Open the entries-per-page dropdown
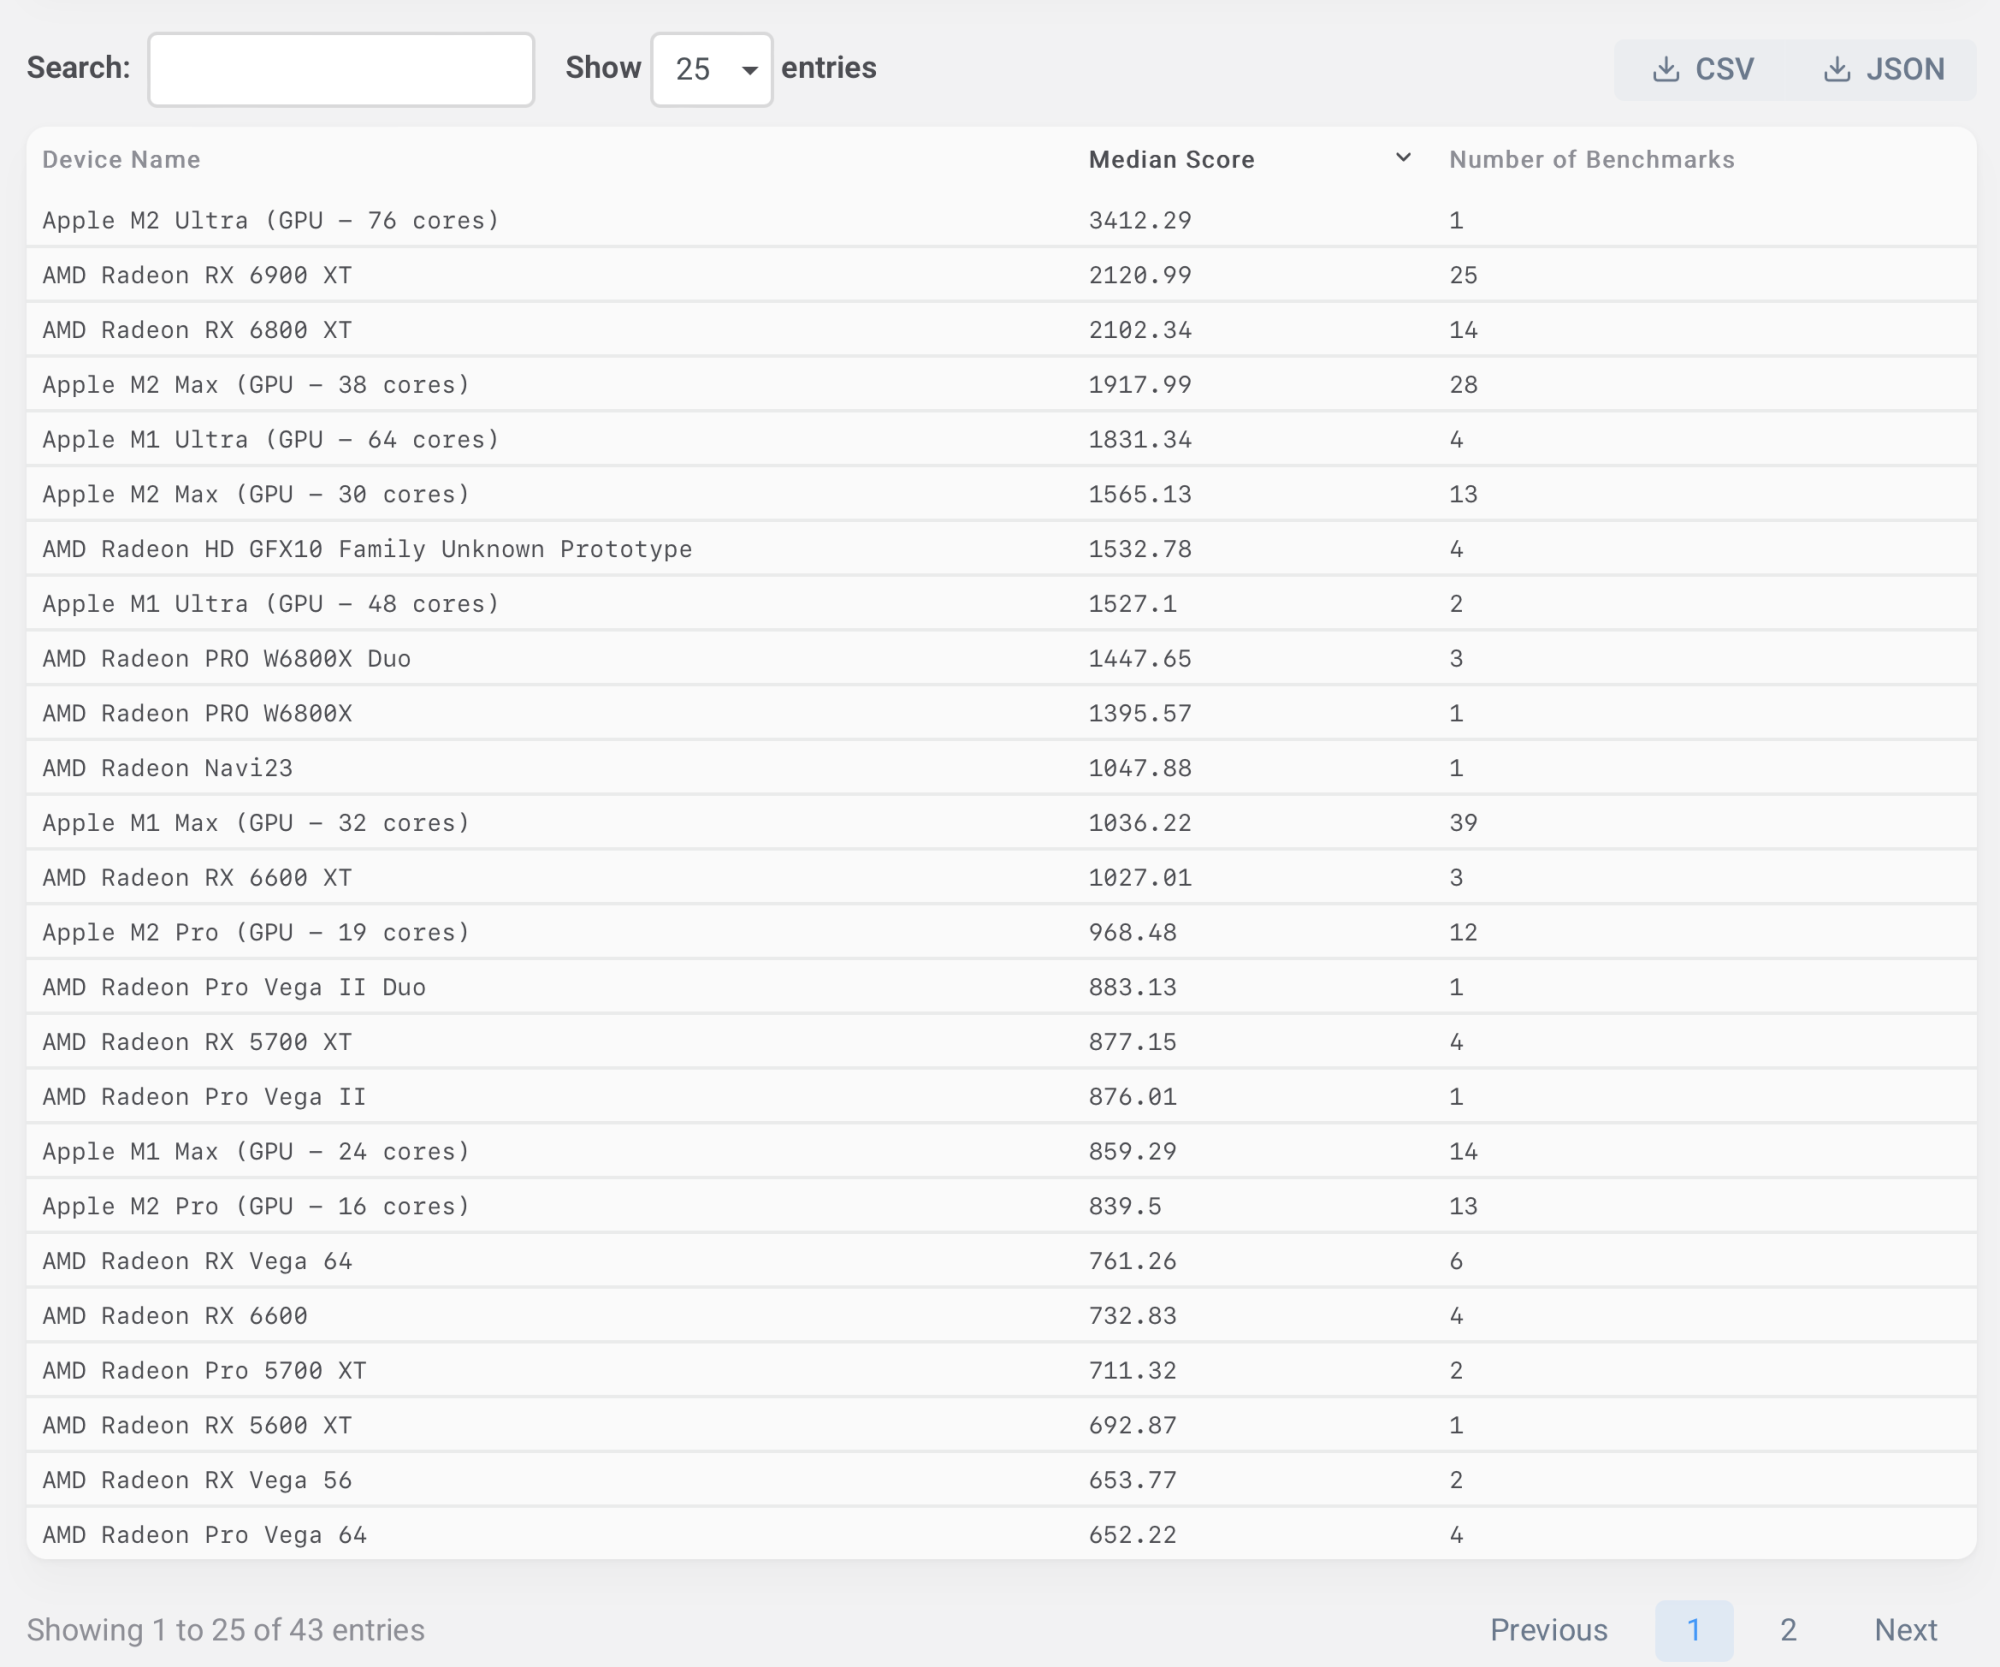 [x=711, y=69]
